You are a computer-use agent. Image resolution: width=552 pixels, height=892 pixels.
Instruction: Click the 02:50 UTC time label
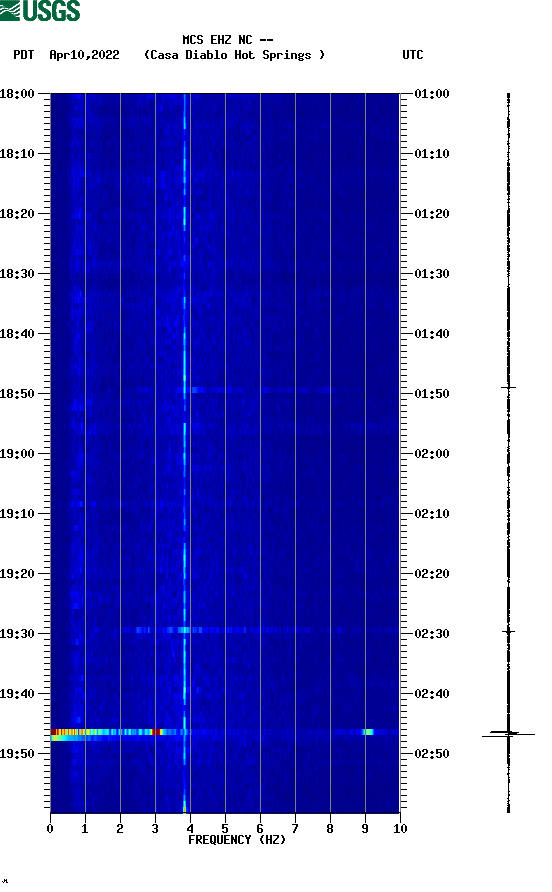[x=432, y=754]
